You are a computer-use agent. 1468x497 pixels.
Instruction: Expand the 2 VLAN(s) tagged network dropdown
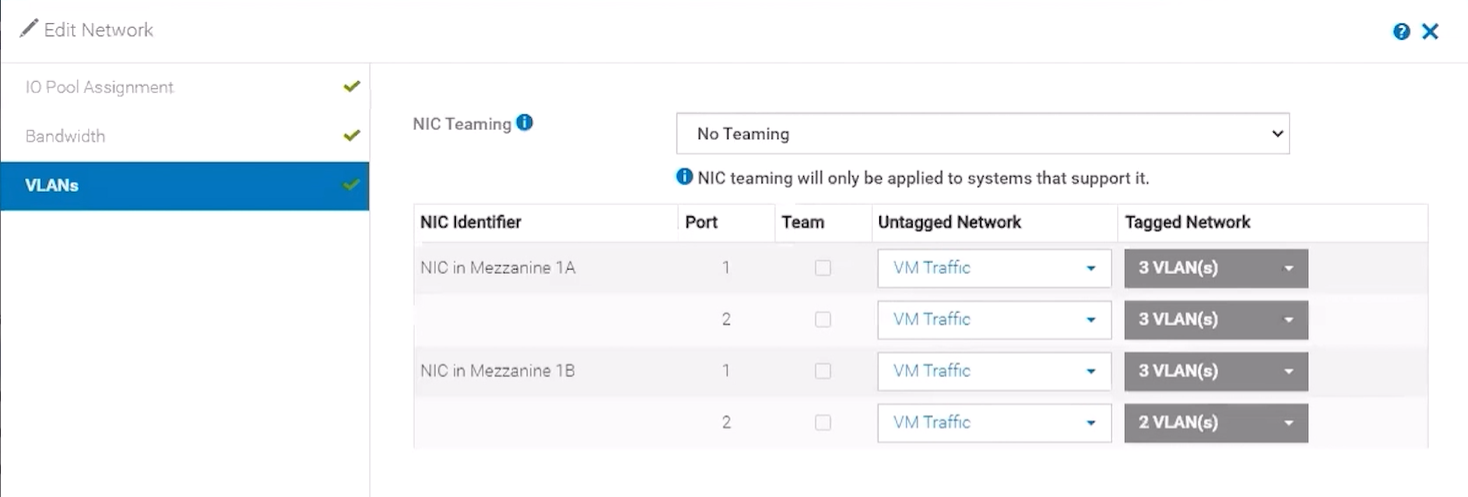pyautogui.click(x=1216, y=422)
